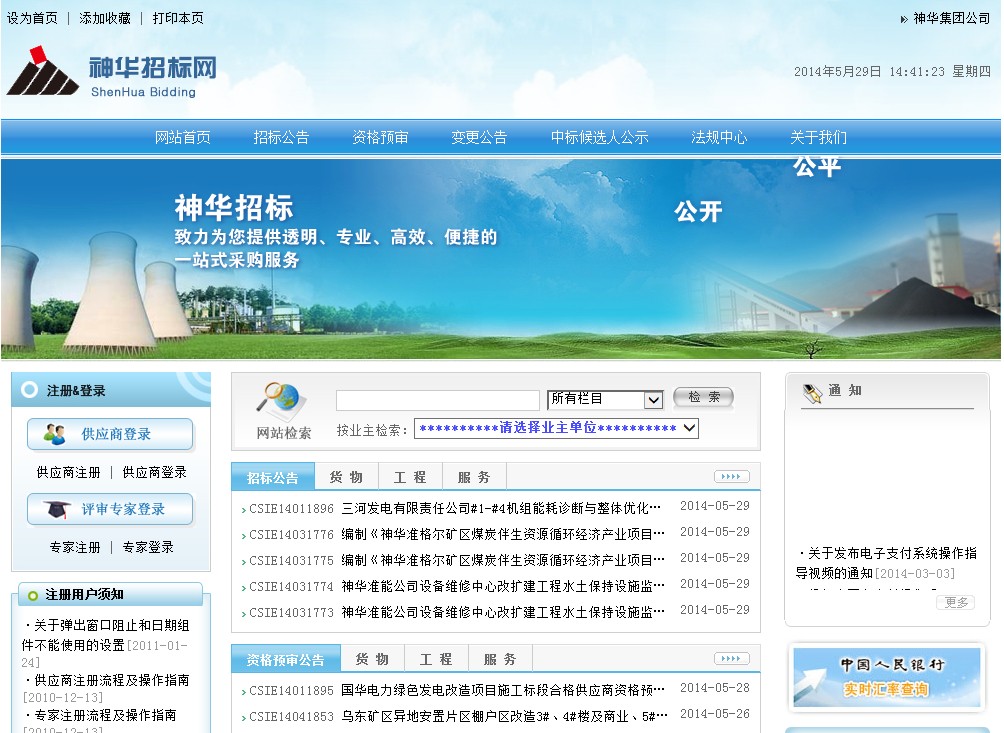Click the supplier login people icon
The height and width of the screenshot is (733, 1004).
click(x=54, y=435)
